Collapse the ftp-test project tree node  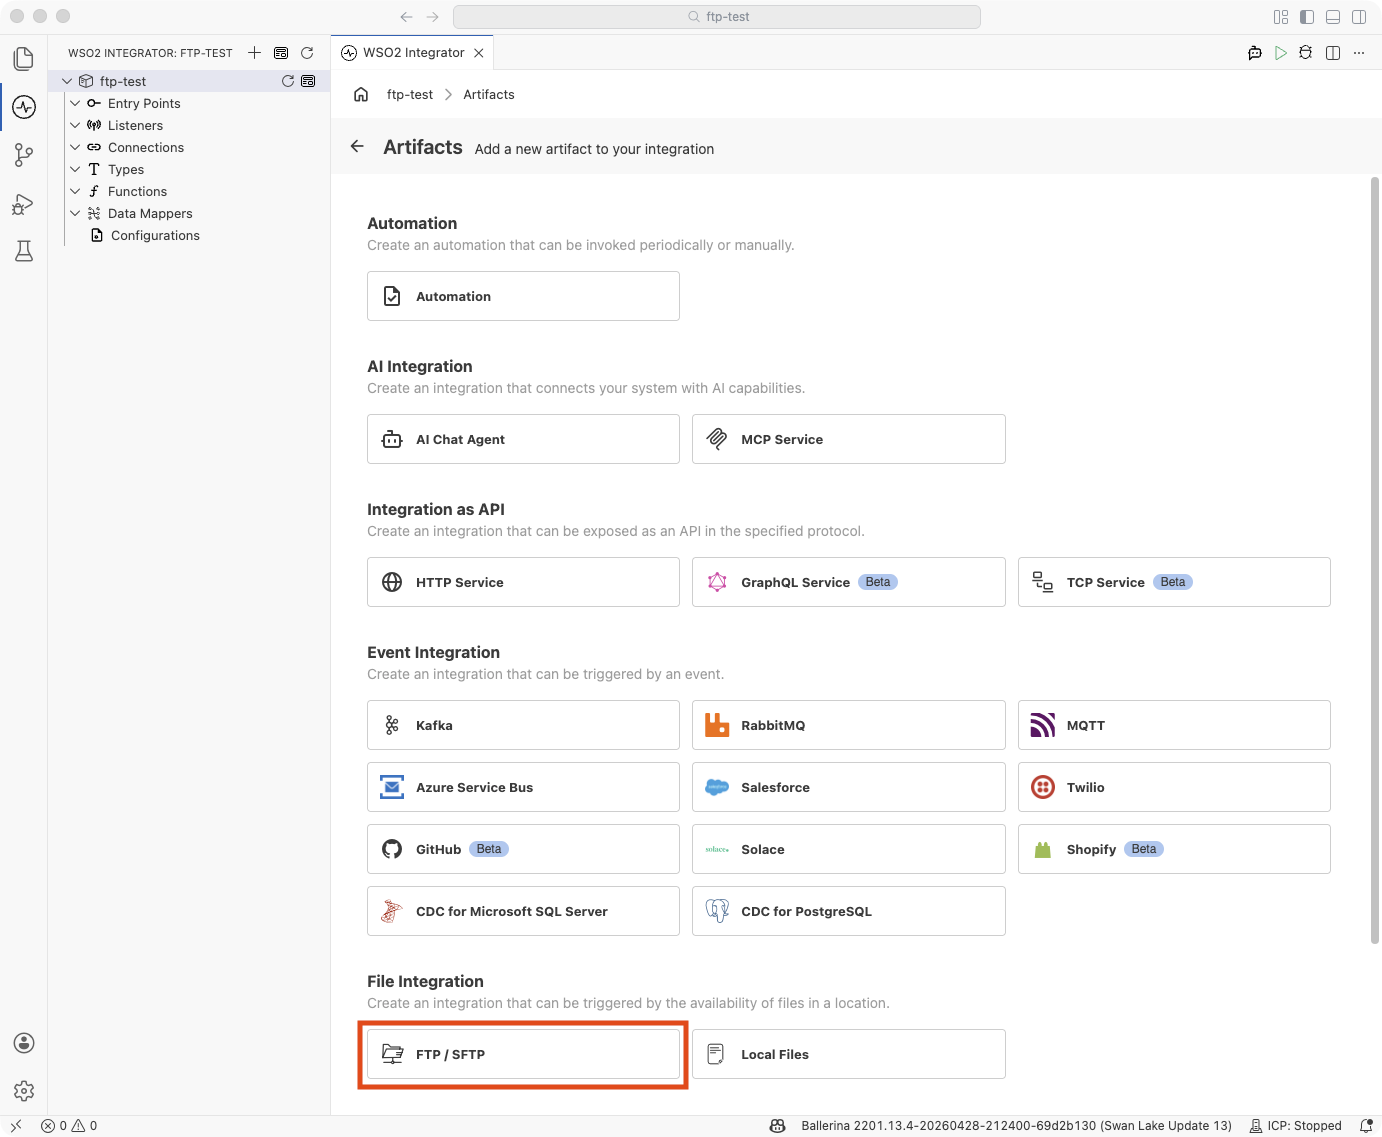pos(67,81)
